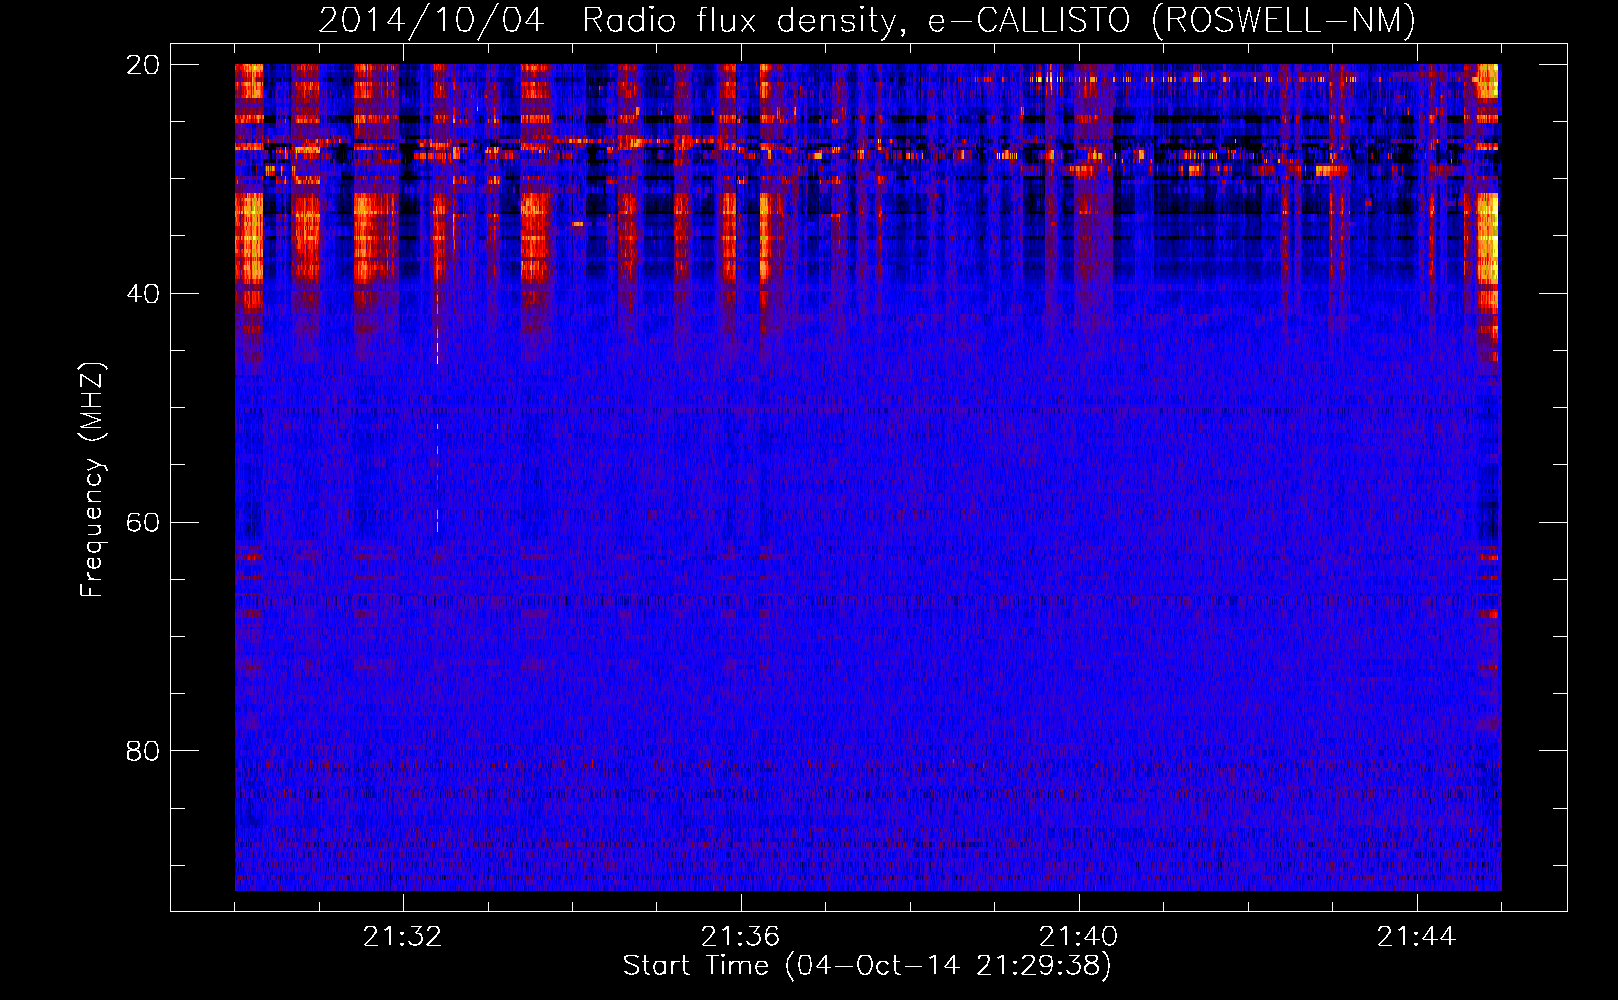Select the Frequency (MHZ) axis label
This screenshot has width=1618, height=1000.
[x=92, y=481]
